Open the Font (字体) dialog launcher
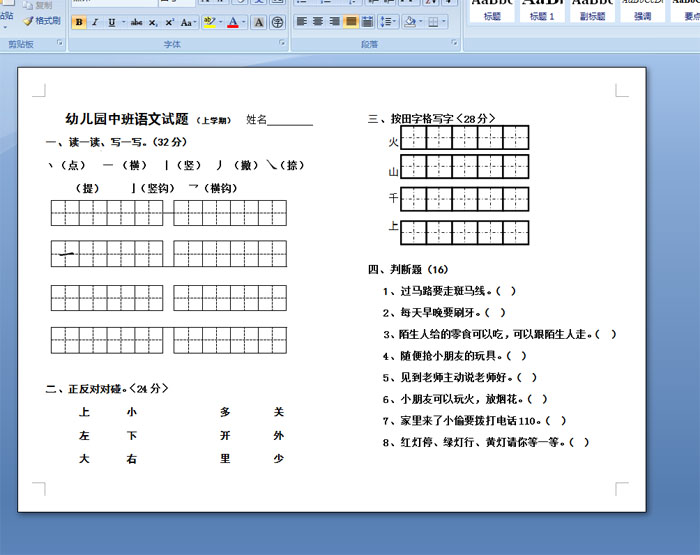This screenshot has width=700, height=555. (282, 43)
